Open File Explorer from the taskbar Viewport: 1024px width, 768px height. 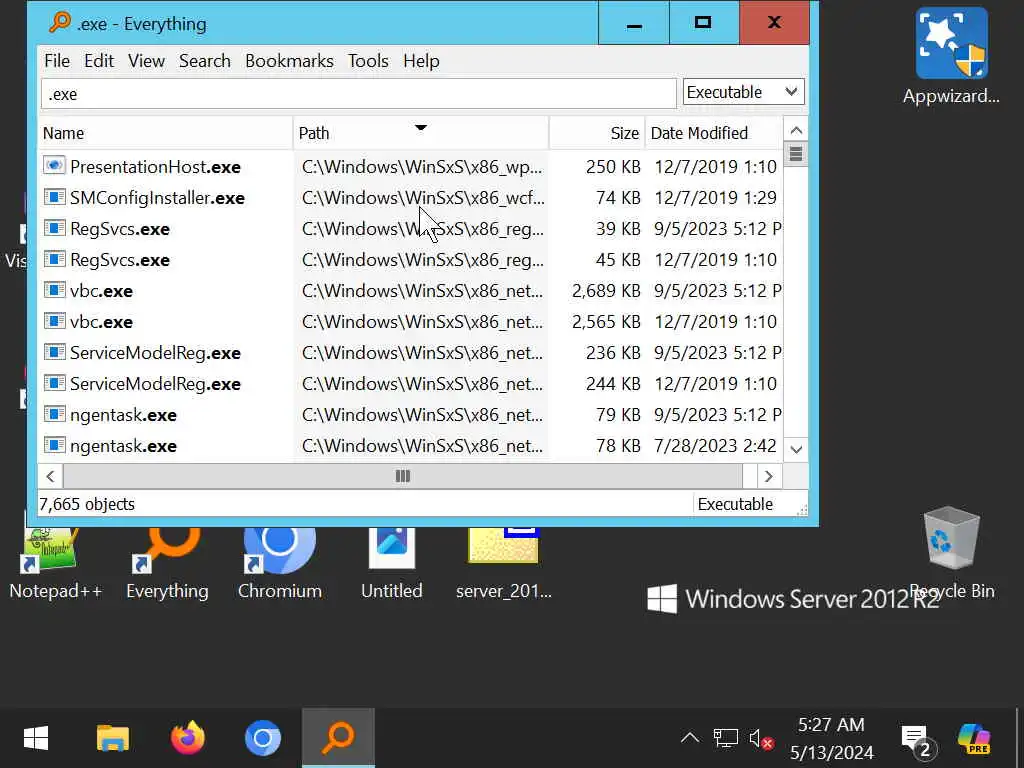113,739
